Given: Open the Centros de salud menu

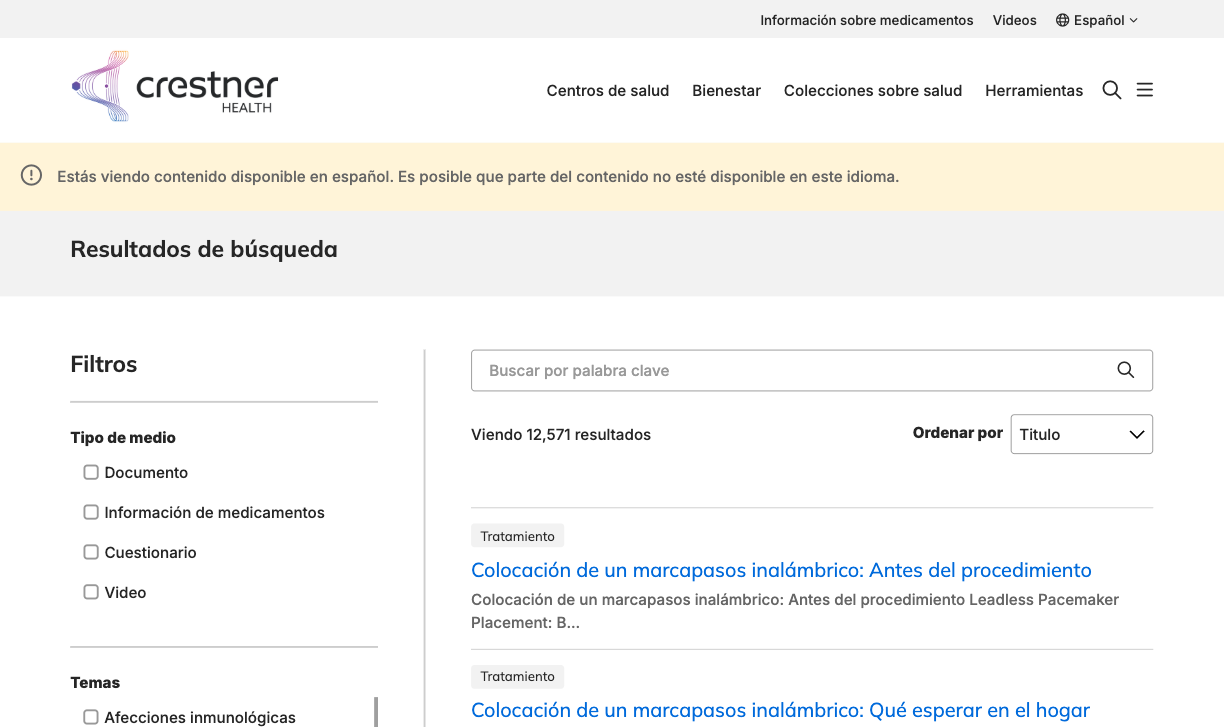Looking at the screenshot, I should 607,90.
